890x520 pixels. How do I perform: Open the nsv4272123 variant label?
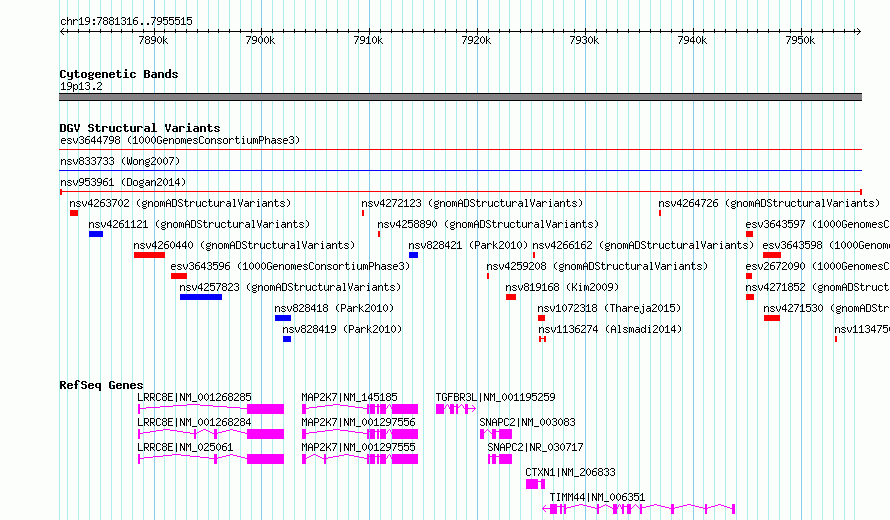(x=472, y=203)
